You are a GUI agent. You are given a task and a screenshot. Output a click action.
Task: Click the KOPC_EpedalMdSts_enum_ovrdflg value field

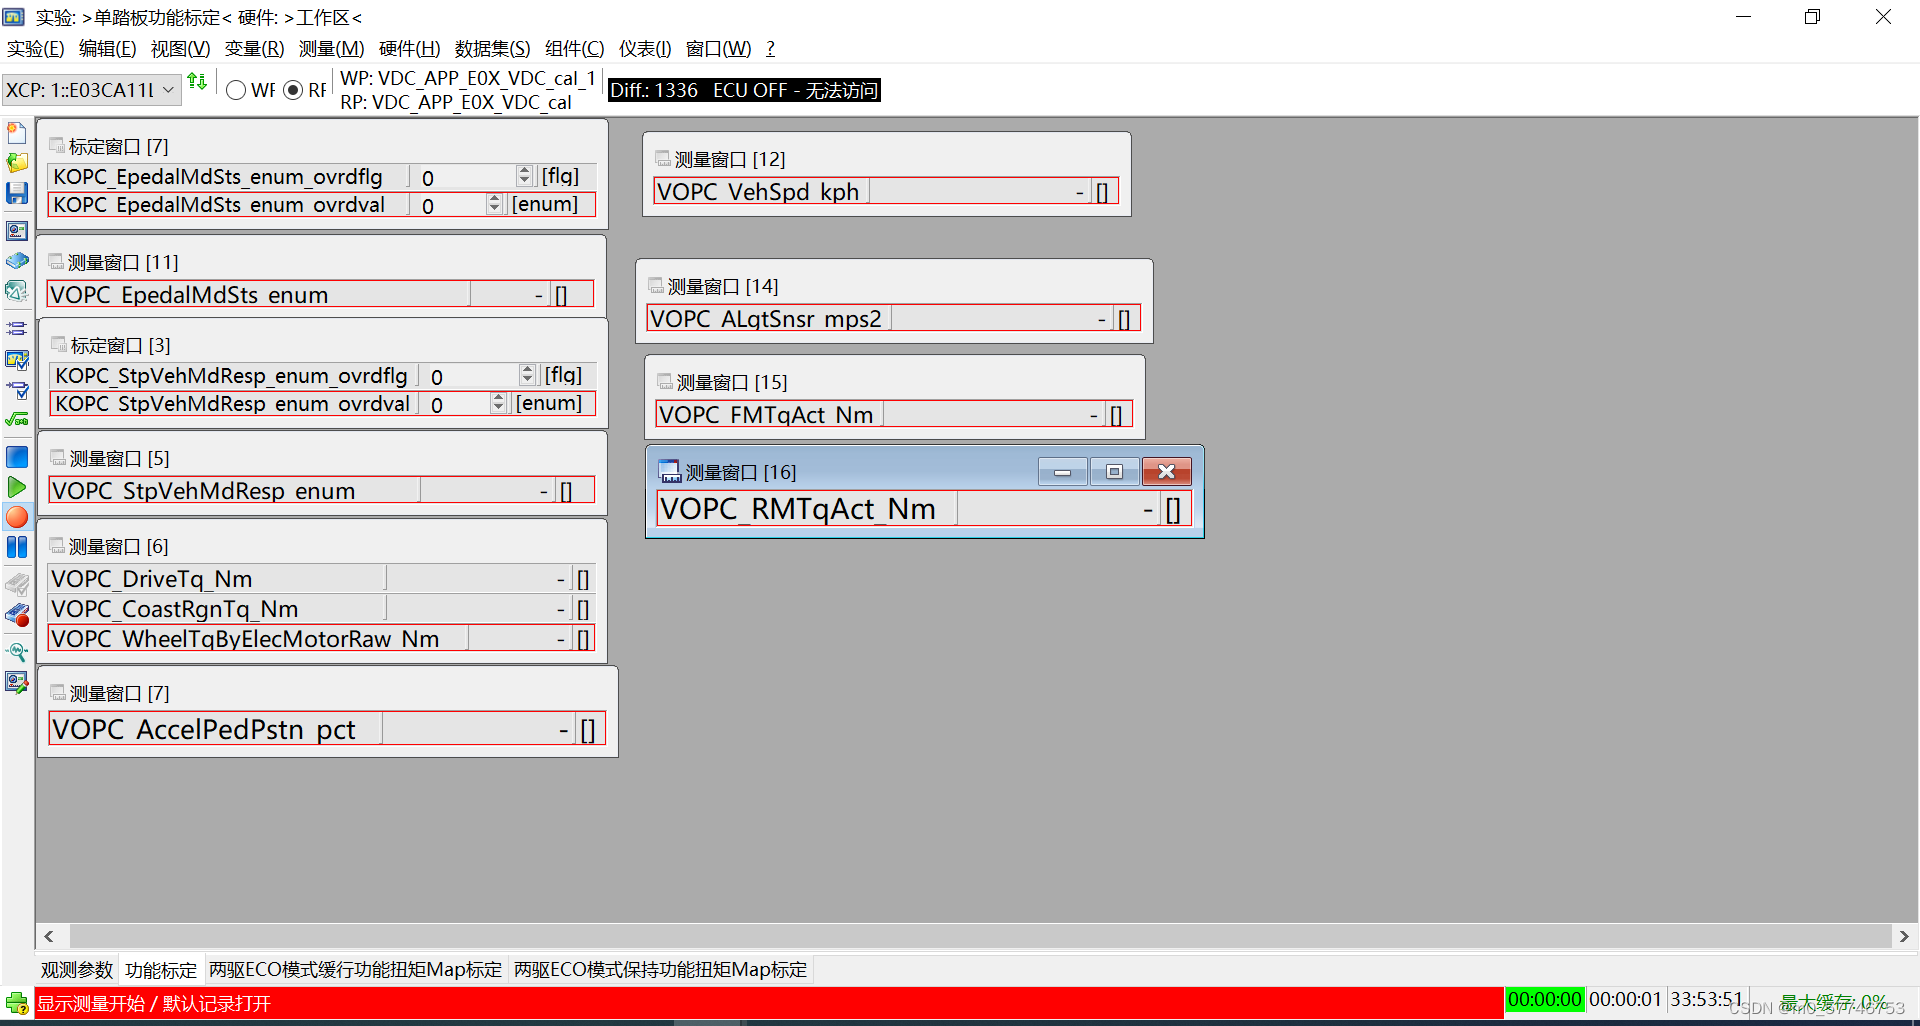coord(465,177)
